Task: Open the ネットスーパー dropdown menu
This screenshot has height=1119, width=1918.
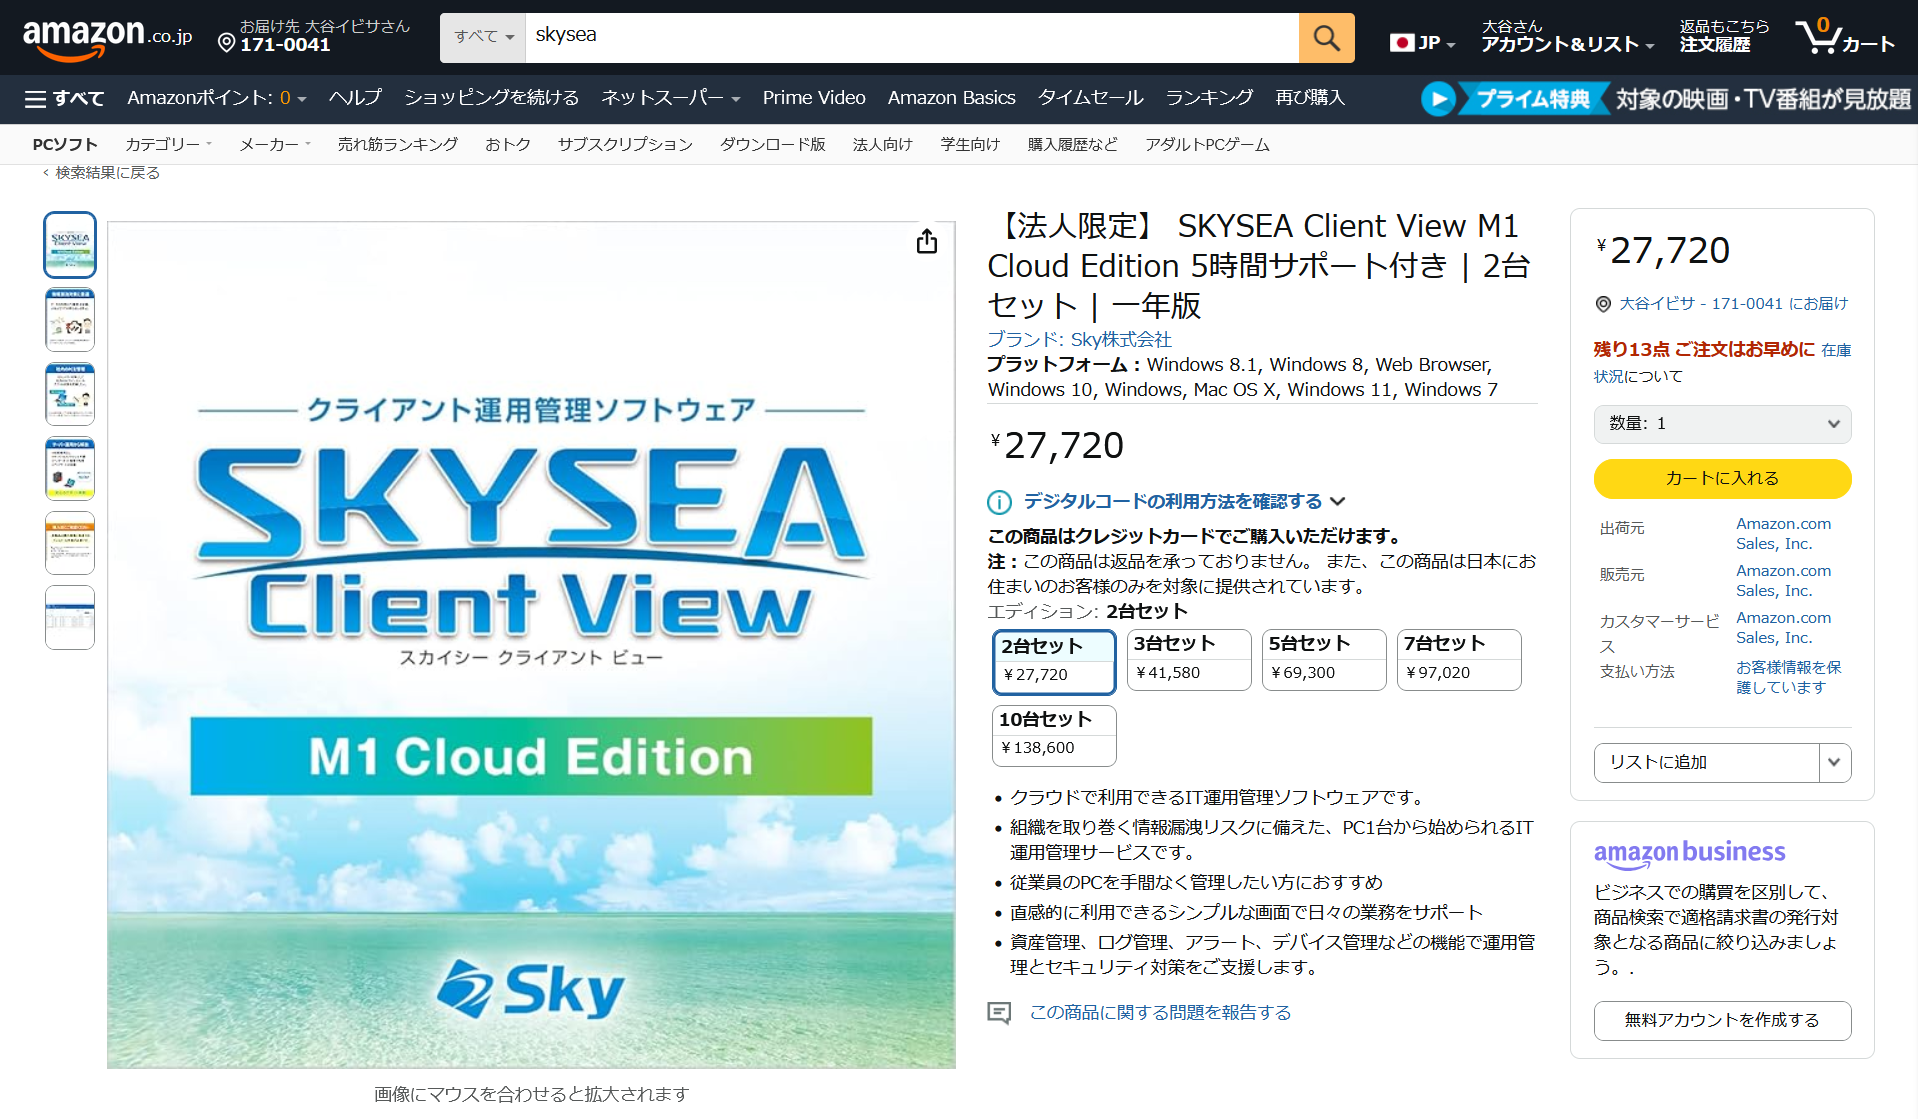Action: (x=670, y=98)
